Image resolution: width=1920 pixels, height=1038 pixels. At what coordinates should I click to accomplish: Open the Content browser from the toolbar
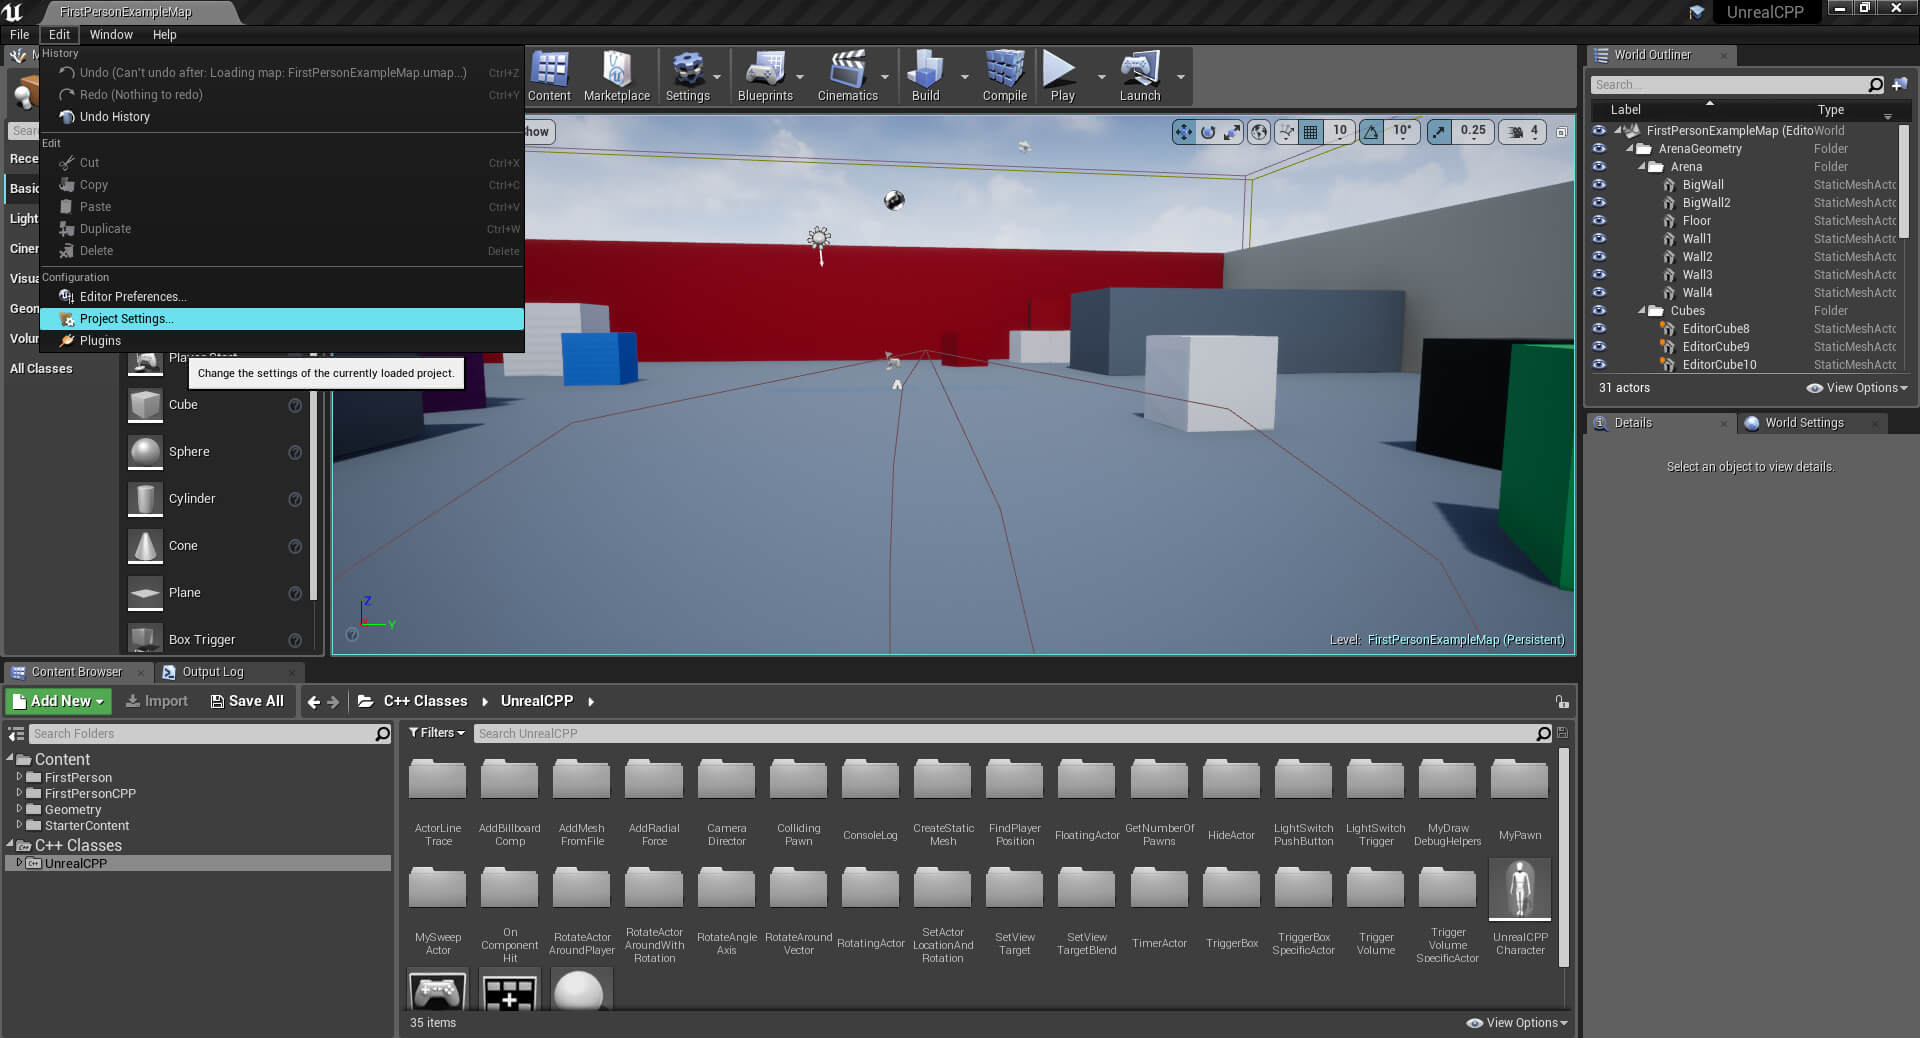[x=549, y=75]
